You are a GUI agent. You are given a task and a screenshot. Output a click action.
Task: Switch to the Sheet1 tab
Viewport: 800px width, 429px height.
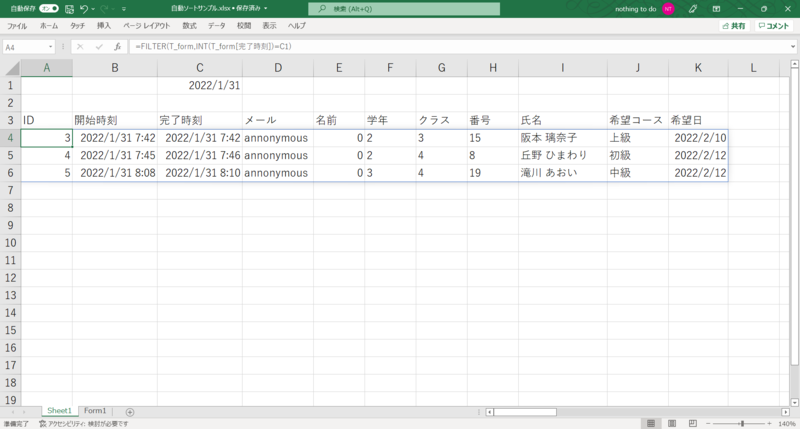59,411
